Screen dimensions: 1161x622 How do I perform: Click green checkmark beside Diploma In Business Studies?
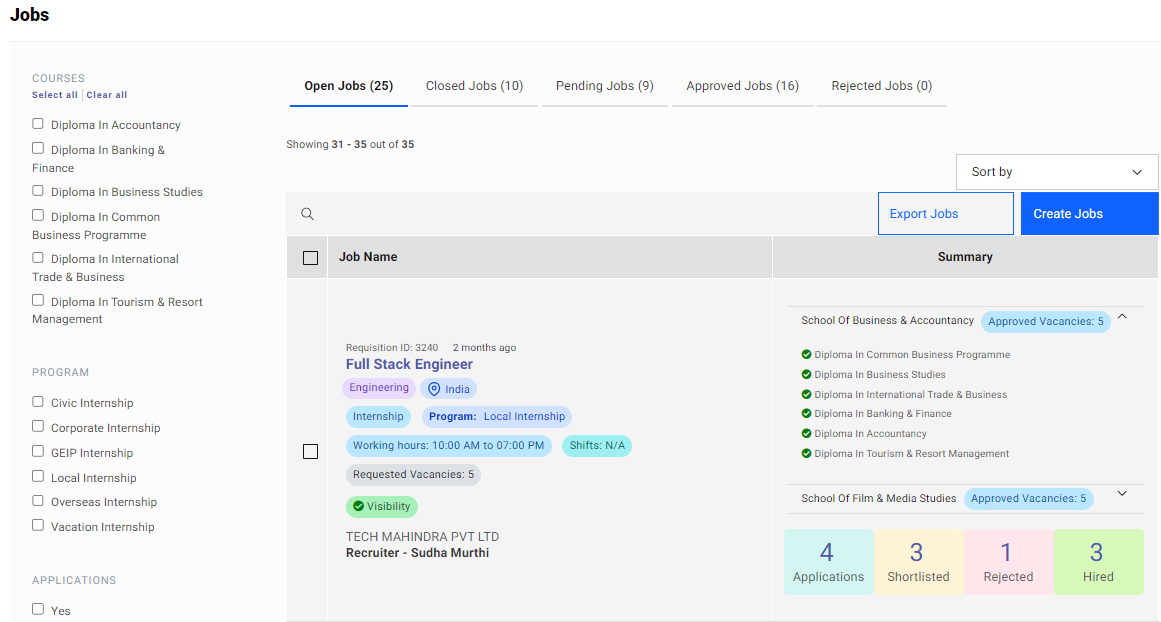coord(807,374)
